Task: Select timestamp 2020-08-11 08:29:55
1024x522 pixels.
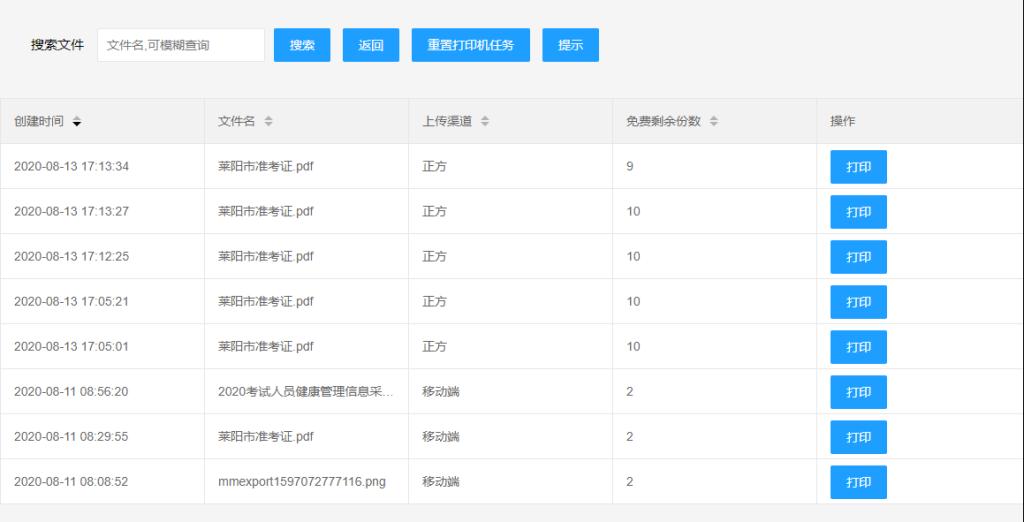Action: (x=71, y=437)
